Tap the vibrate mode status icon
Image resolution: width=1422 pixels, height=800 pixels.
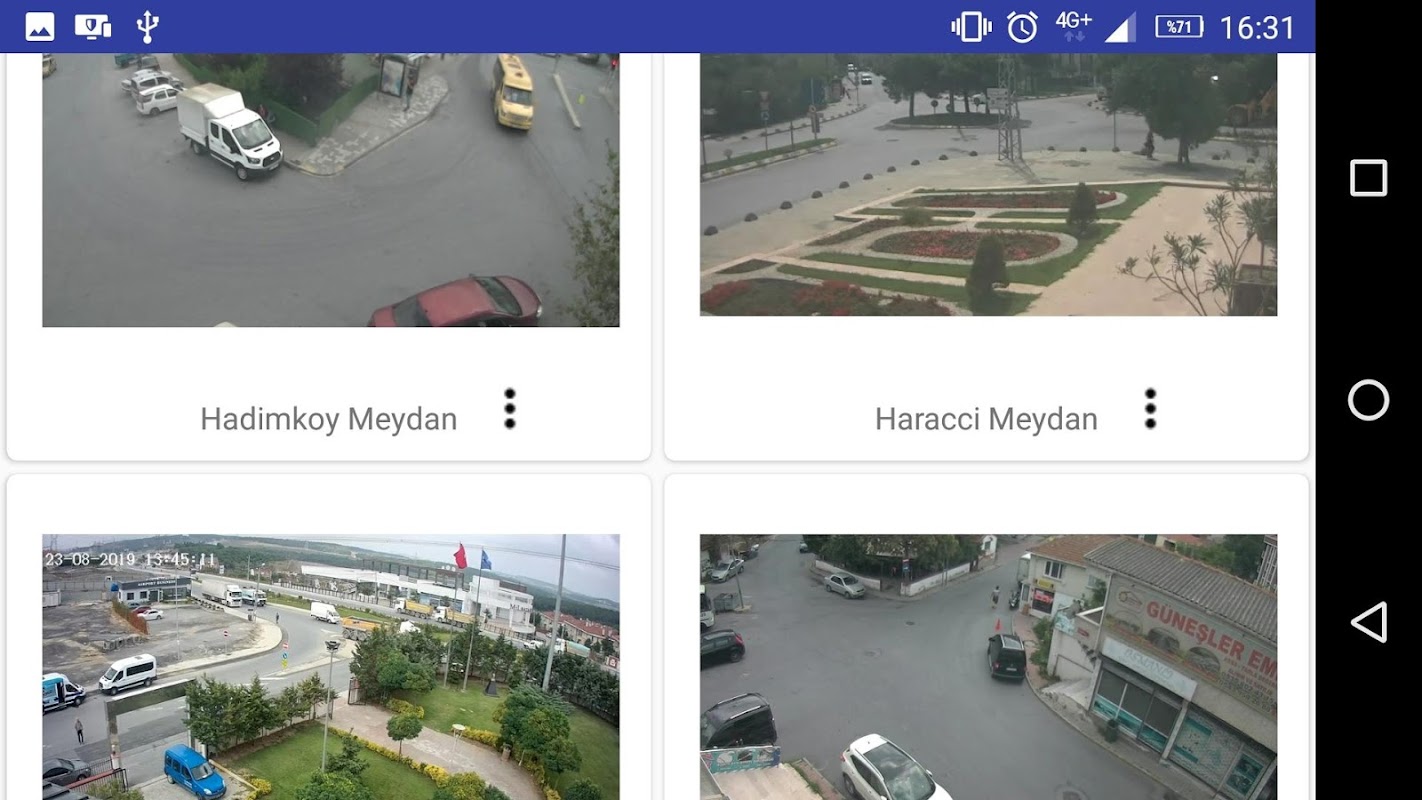pyautogui.click(x=971, y=27)
